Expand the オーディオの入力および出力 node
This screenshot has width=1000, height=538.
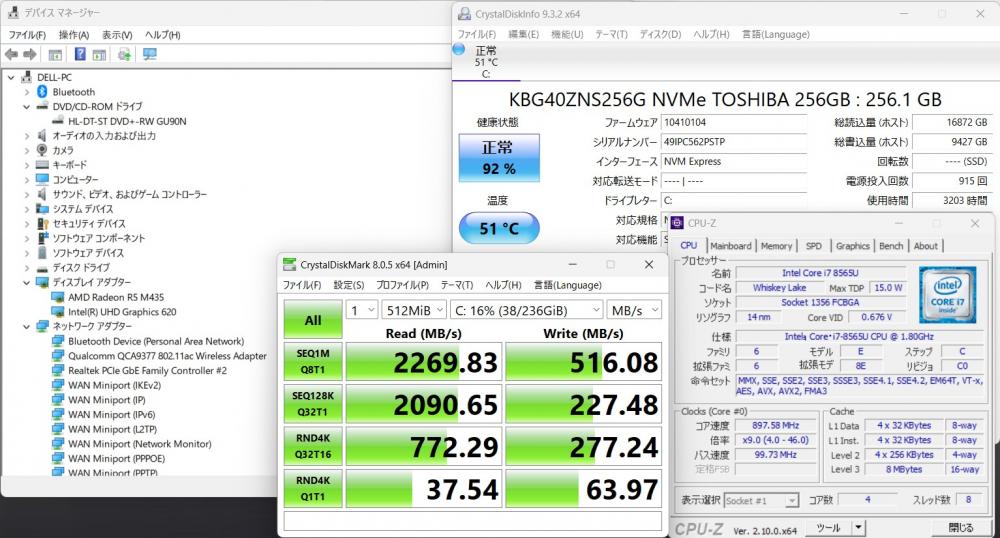[x=27, y=136]
